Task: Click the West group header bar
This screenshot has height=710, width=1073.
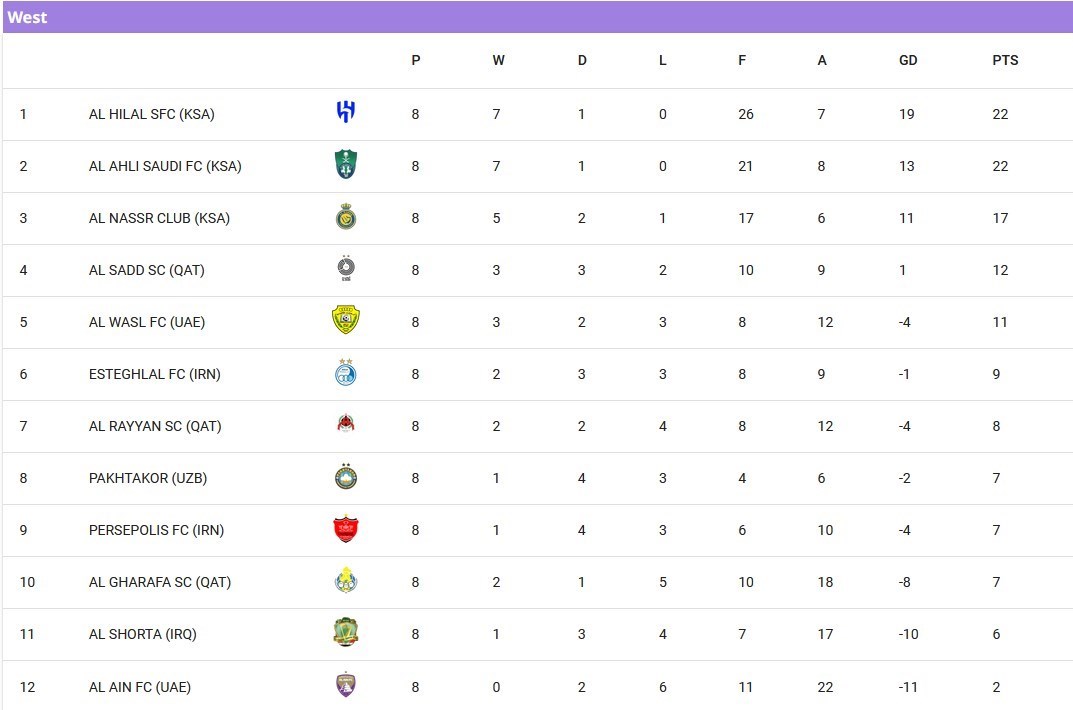Action: (x=537, y=17)
